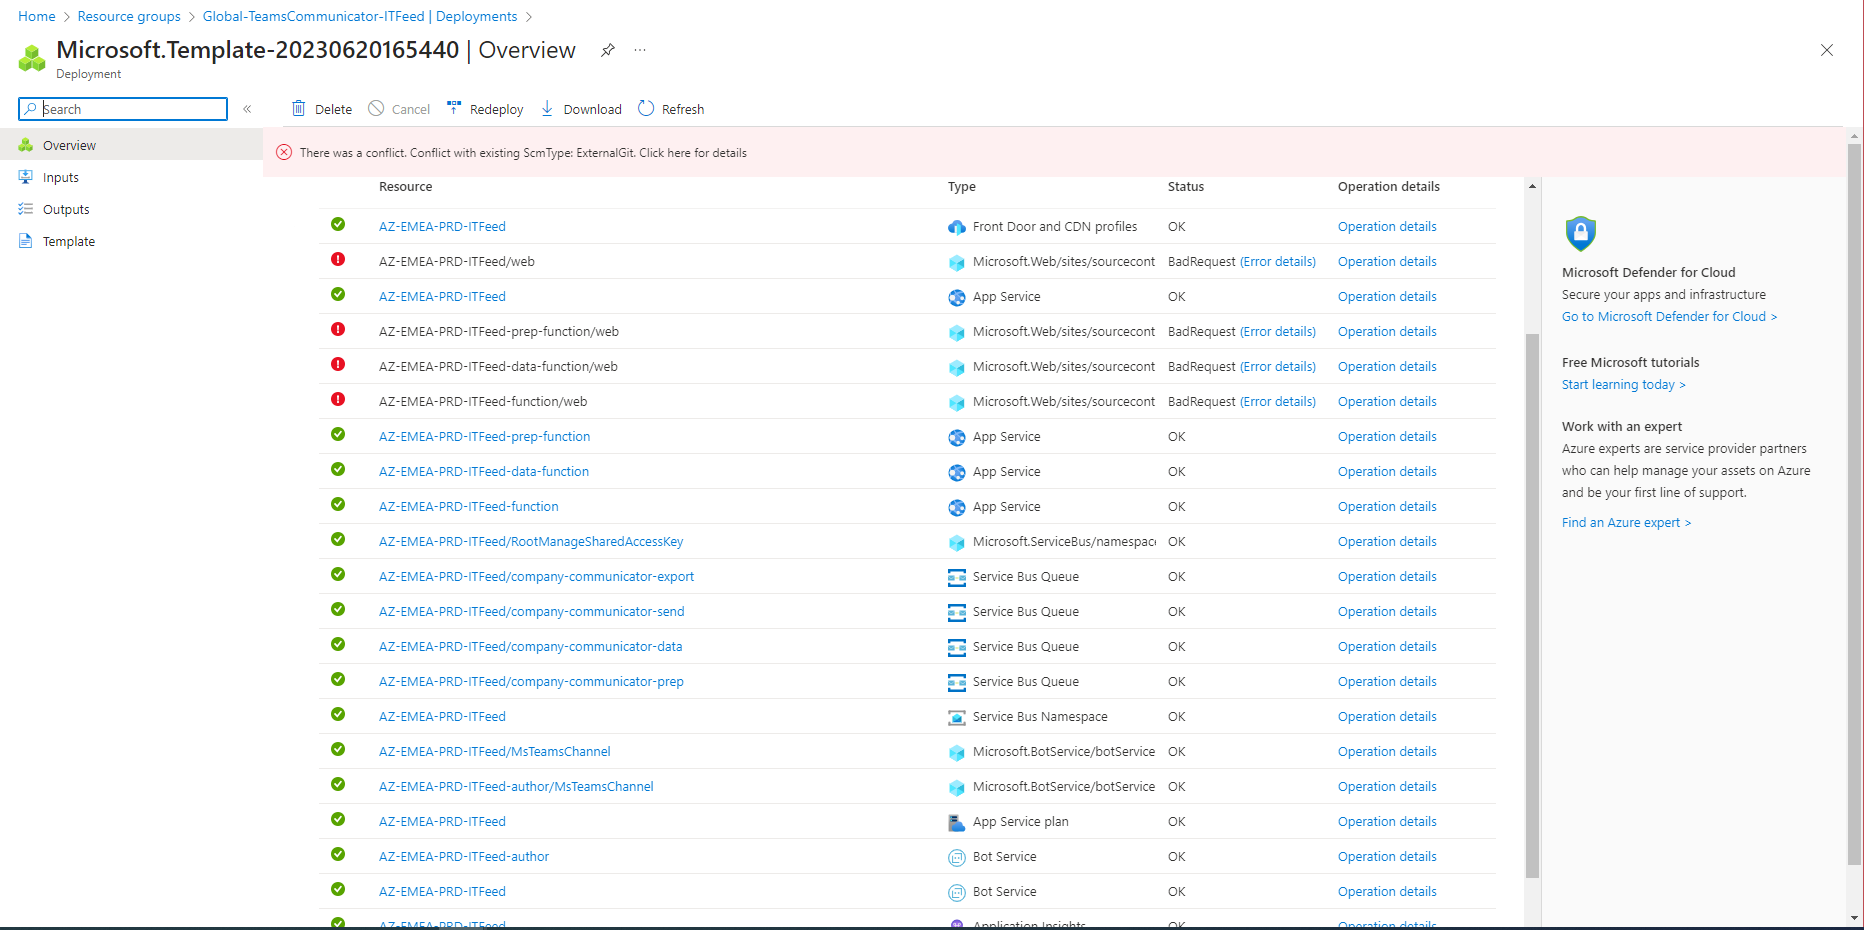Click the green success icon on the first resource row
The width and height of the screenshot is (1864, 930).
point(338,225)
